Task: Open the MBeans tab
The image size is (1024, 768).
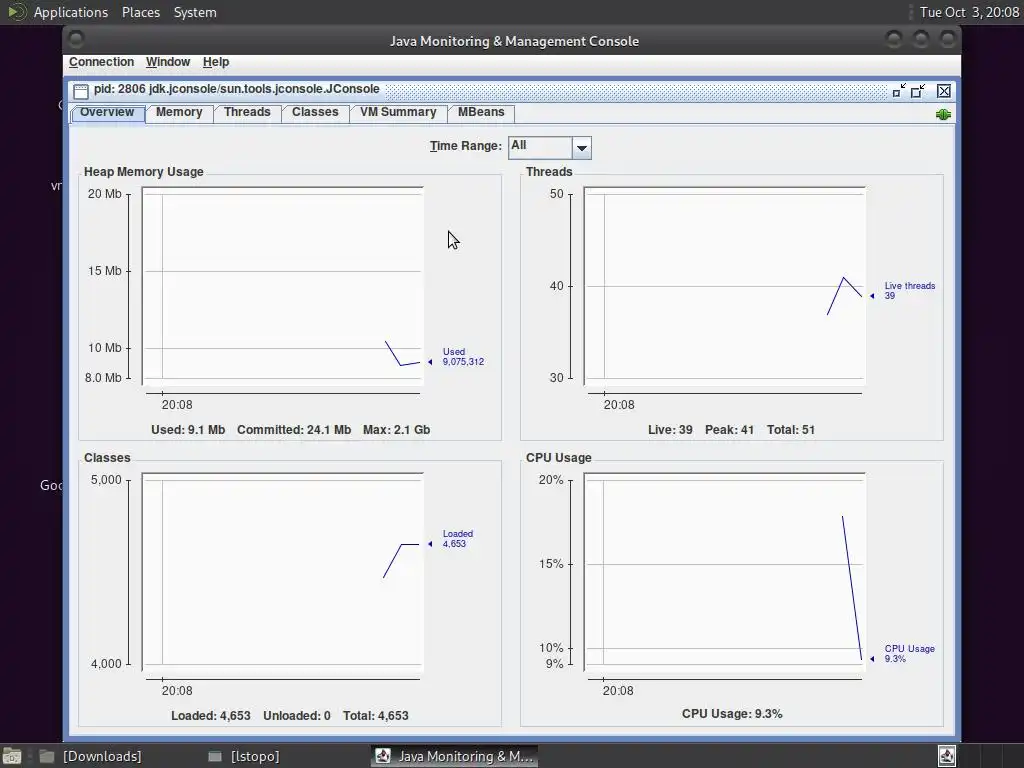Action: tap(481, 112)
